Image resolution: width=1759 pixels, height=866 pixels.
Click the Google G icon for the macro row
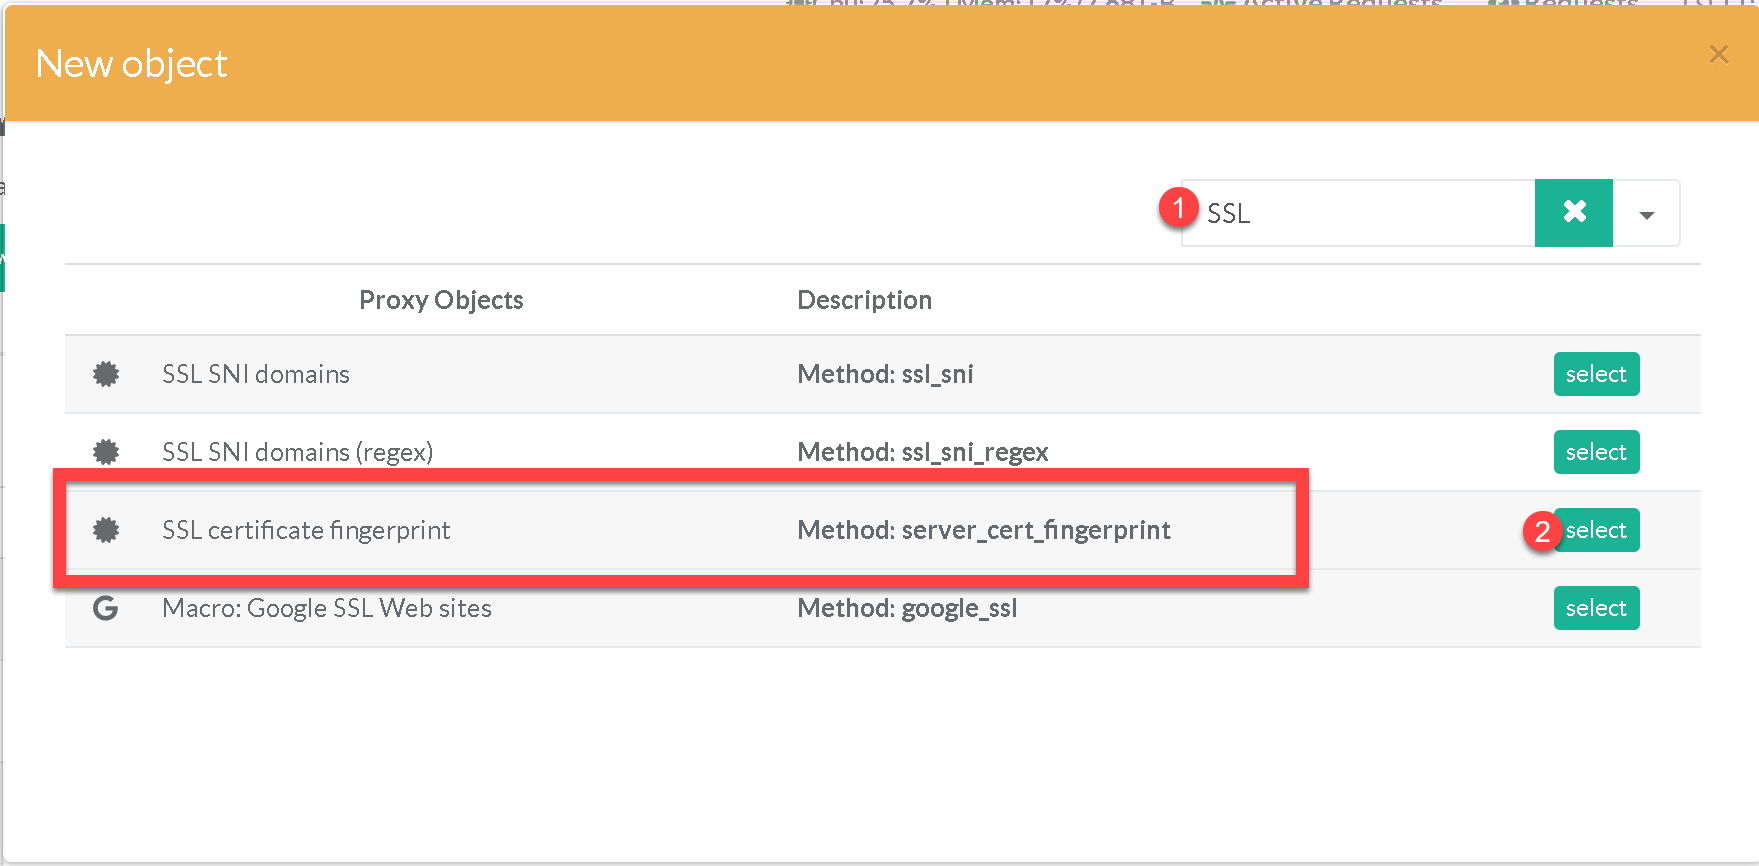point(106,608)
